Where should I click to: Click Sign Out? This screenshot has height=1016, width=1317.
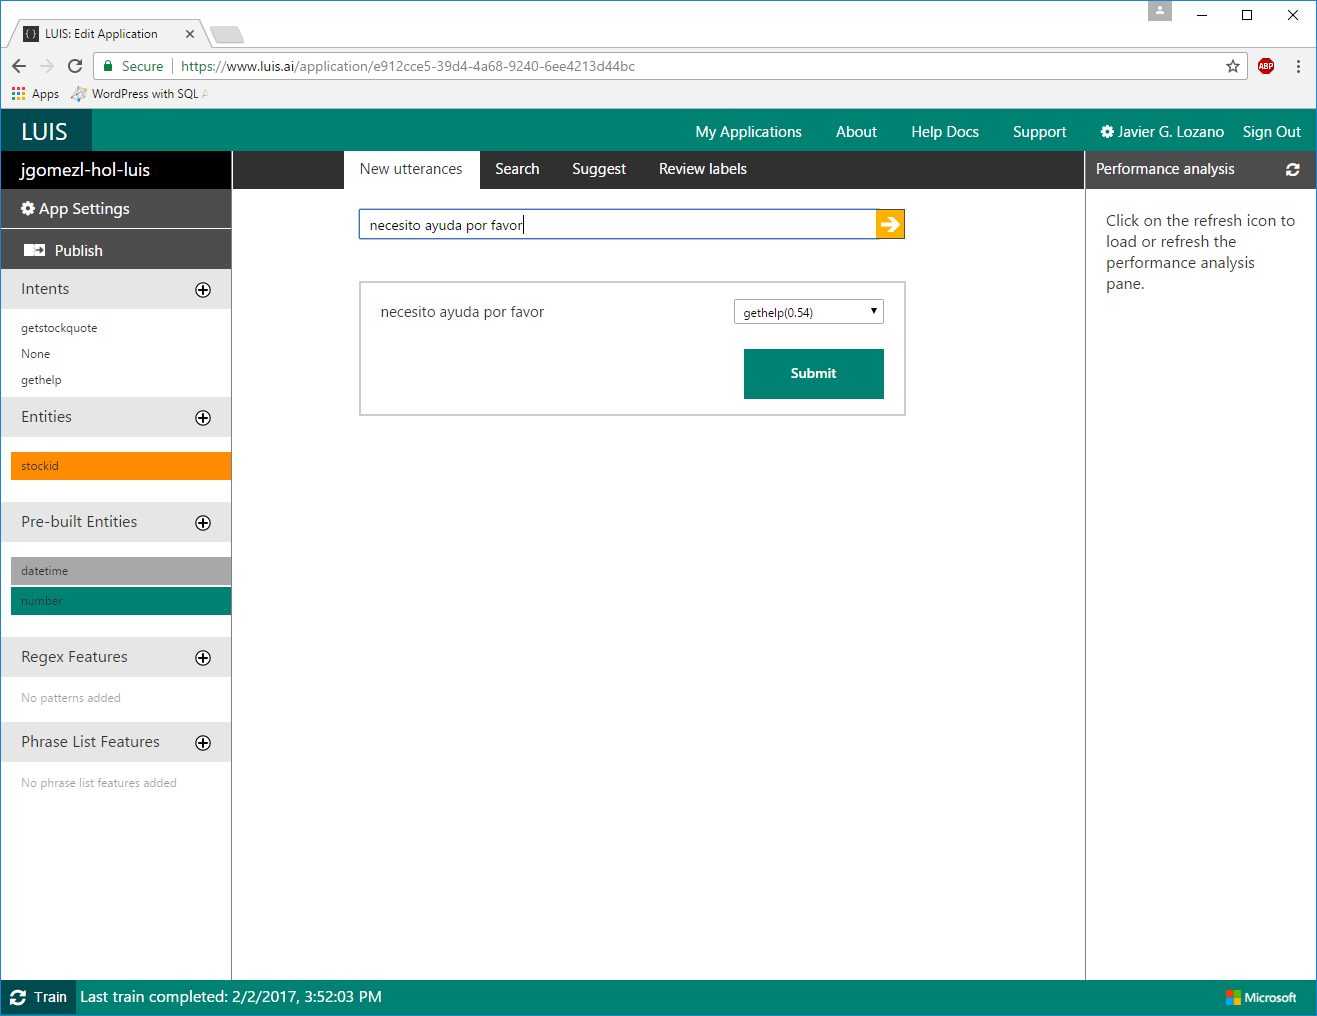(1272, 132)
